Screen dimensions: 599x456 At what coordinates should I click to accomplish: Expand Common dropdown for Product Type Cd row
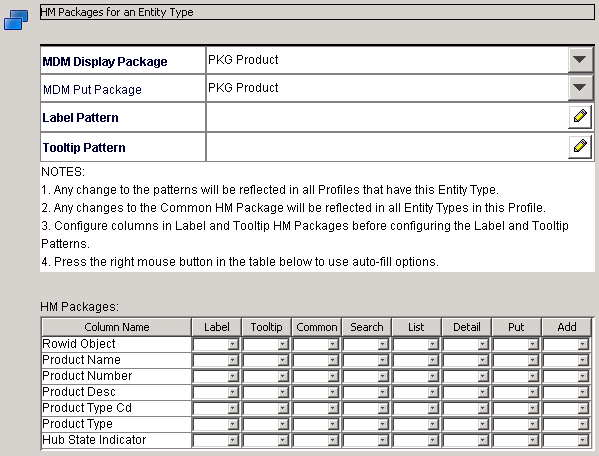coord(333,409)
